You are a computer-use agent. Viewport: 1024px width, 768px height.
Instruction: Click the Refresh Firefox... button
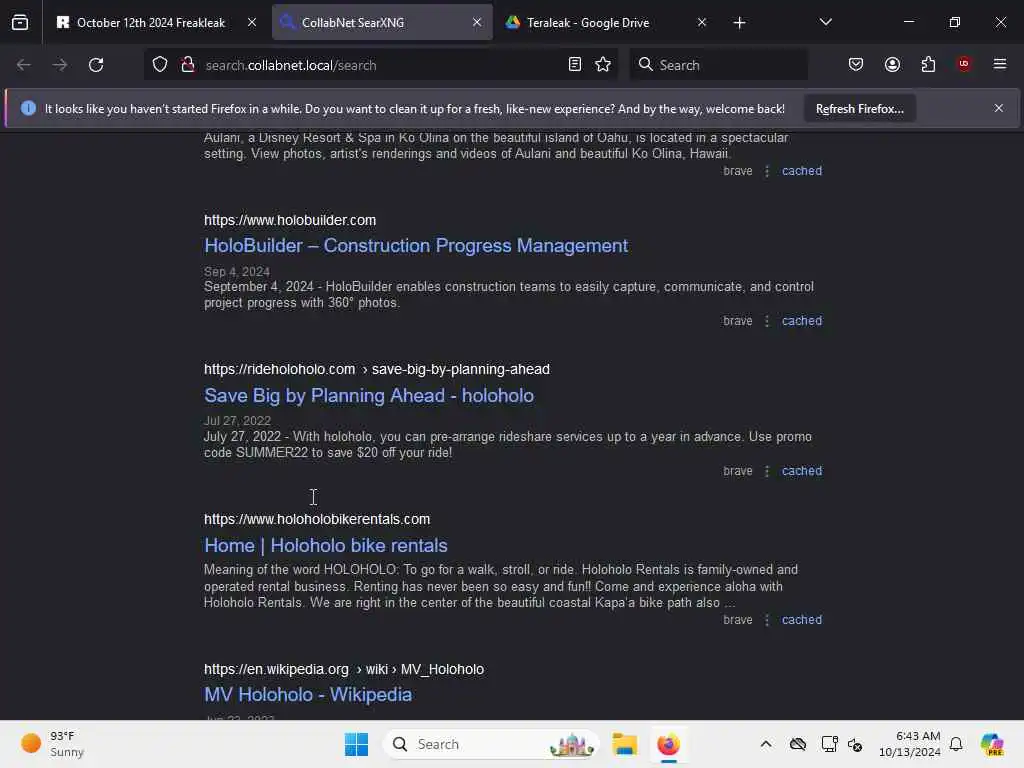[859, 108]
